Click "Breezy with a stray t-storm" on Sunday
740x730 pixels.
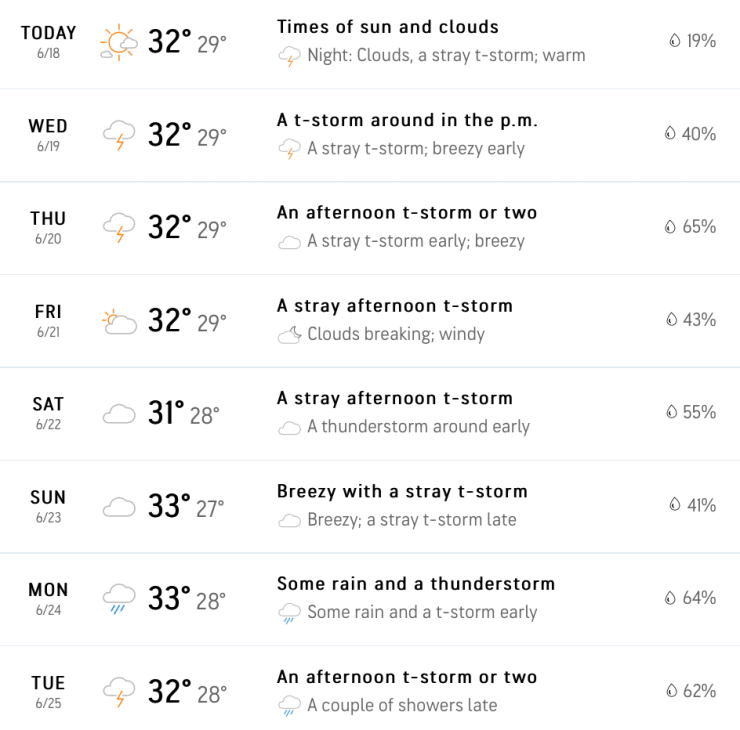point(402,491)
